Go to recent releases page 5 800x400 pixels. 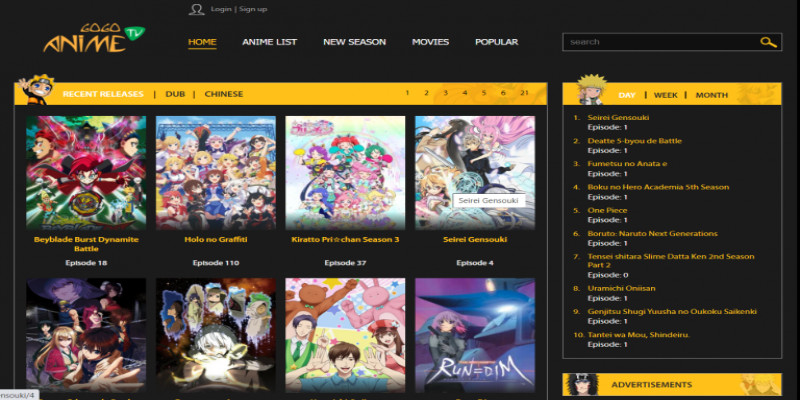[x=484, y=93]
